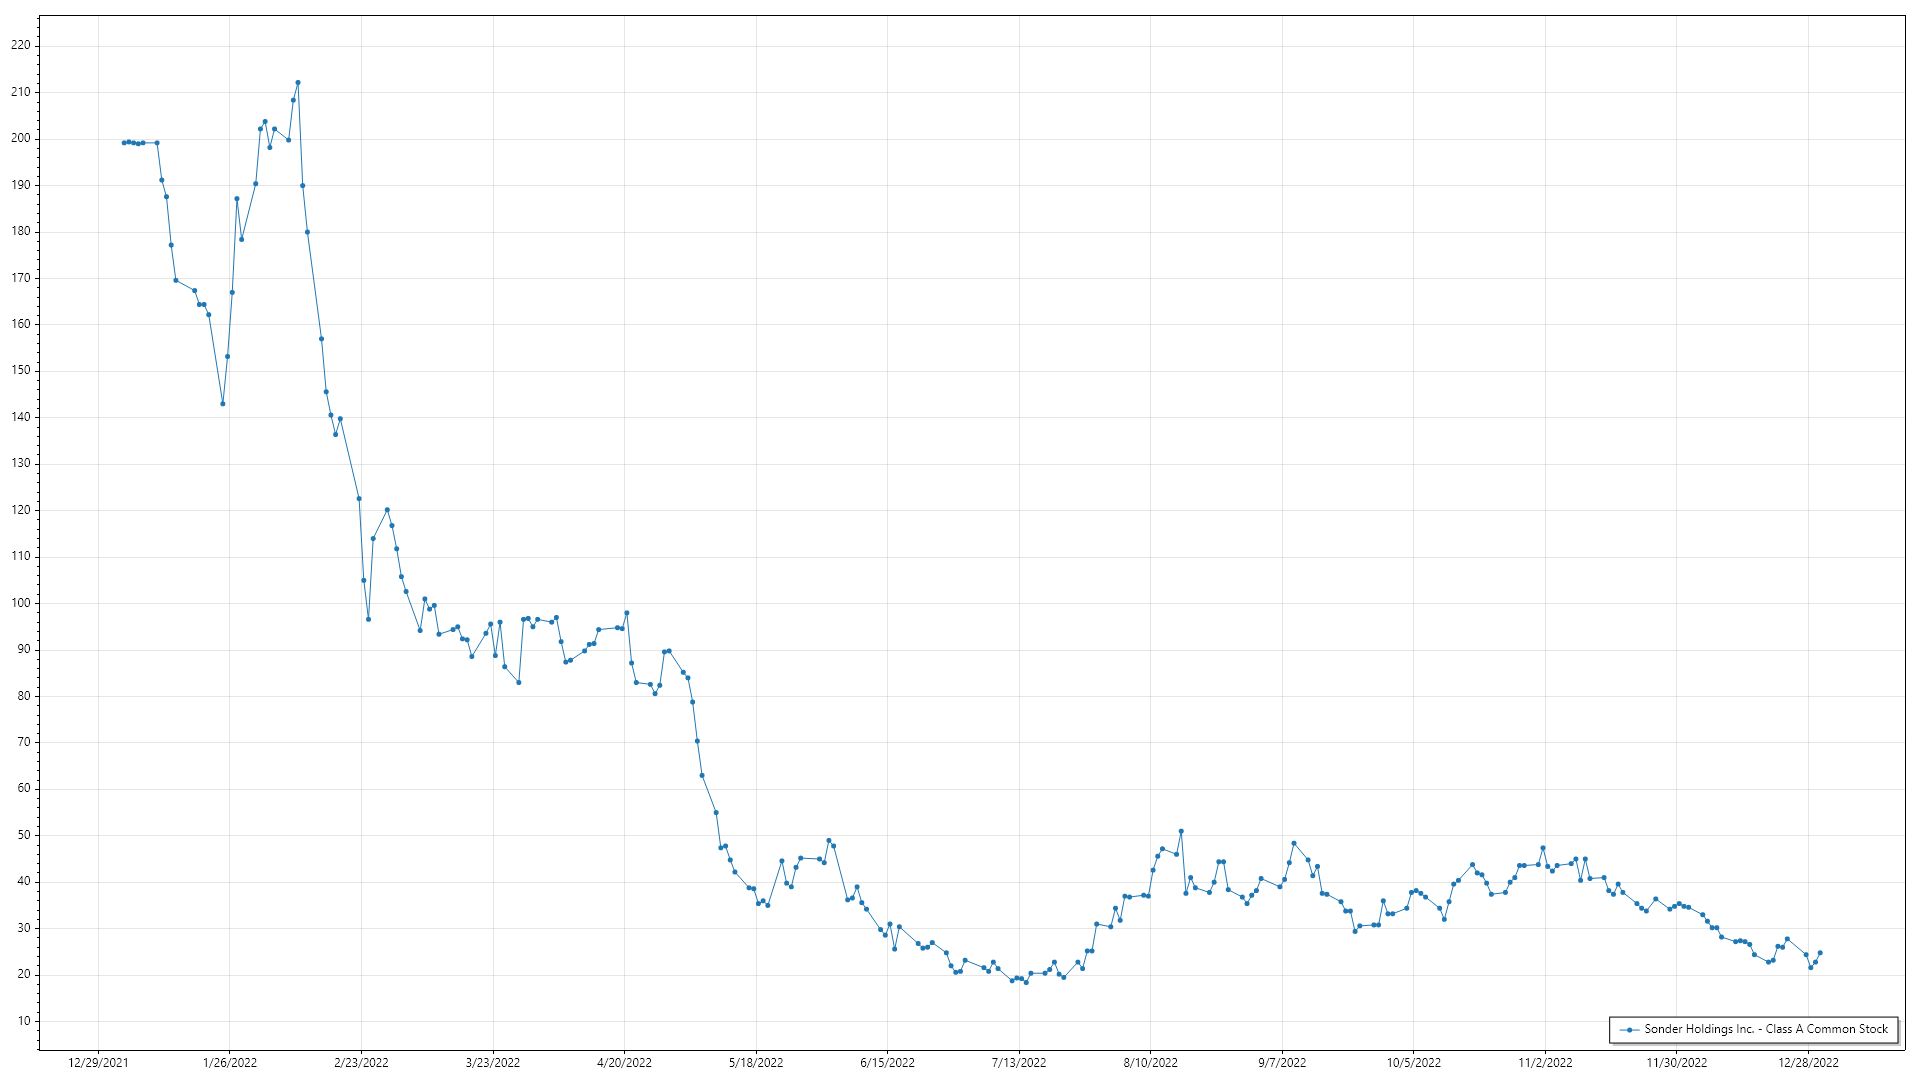The image size is (1920, 1080).
Task: Click the 10 y-axis value label
Action: pyautogui.click(x=23, y=1021)
